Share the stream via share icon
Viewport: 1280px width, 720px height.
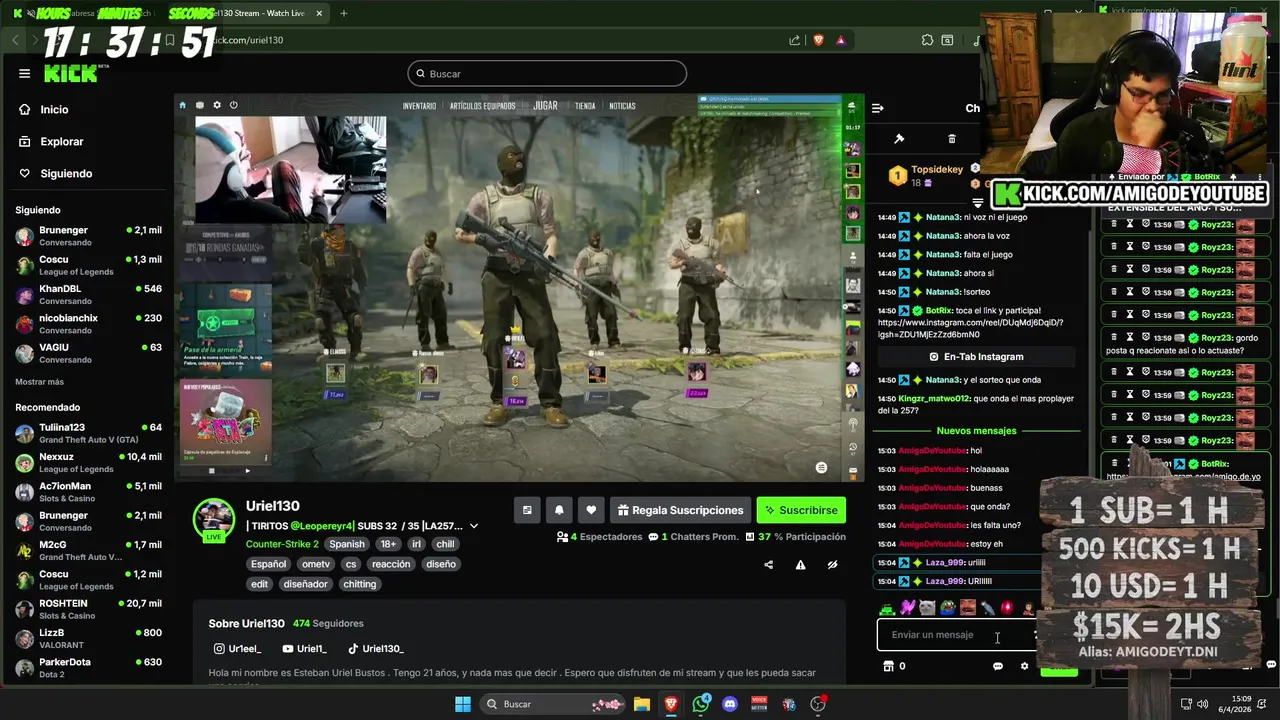pyautogui.click(x=769, y=565)
